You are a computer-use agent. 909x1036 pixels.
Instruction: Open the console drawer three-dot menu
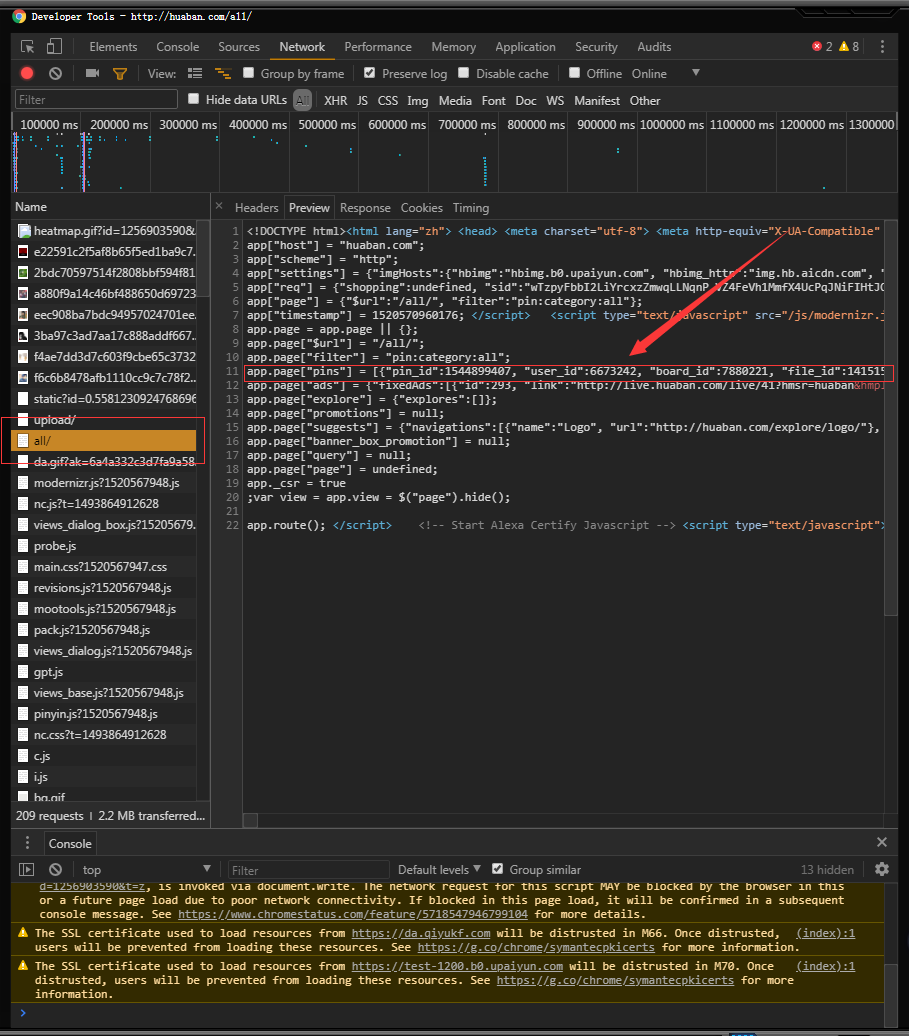pyautogui.click(x=27, y=842)
